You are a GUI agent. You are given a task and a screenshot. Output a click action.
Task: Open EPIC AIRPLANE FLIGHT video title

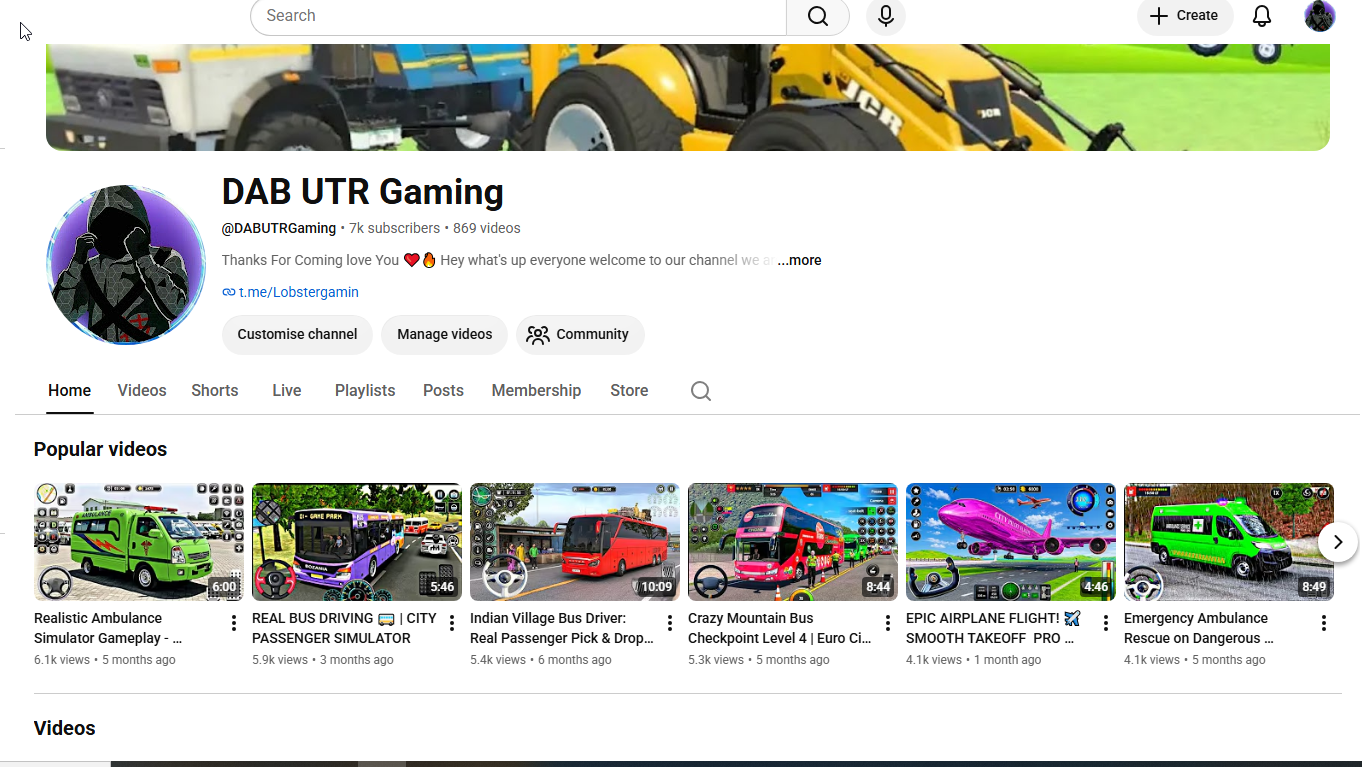tap(993, 628)
